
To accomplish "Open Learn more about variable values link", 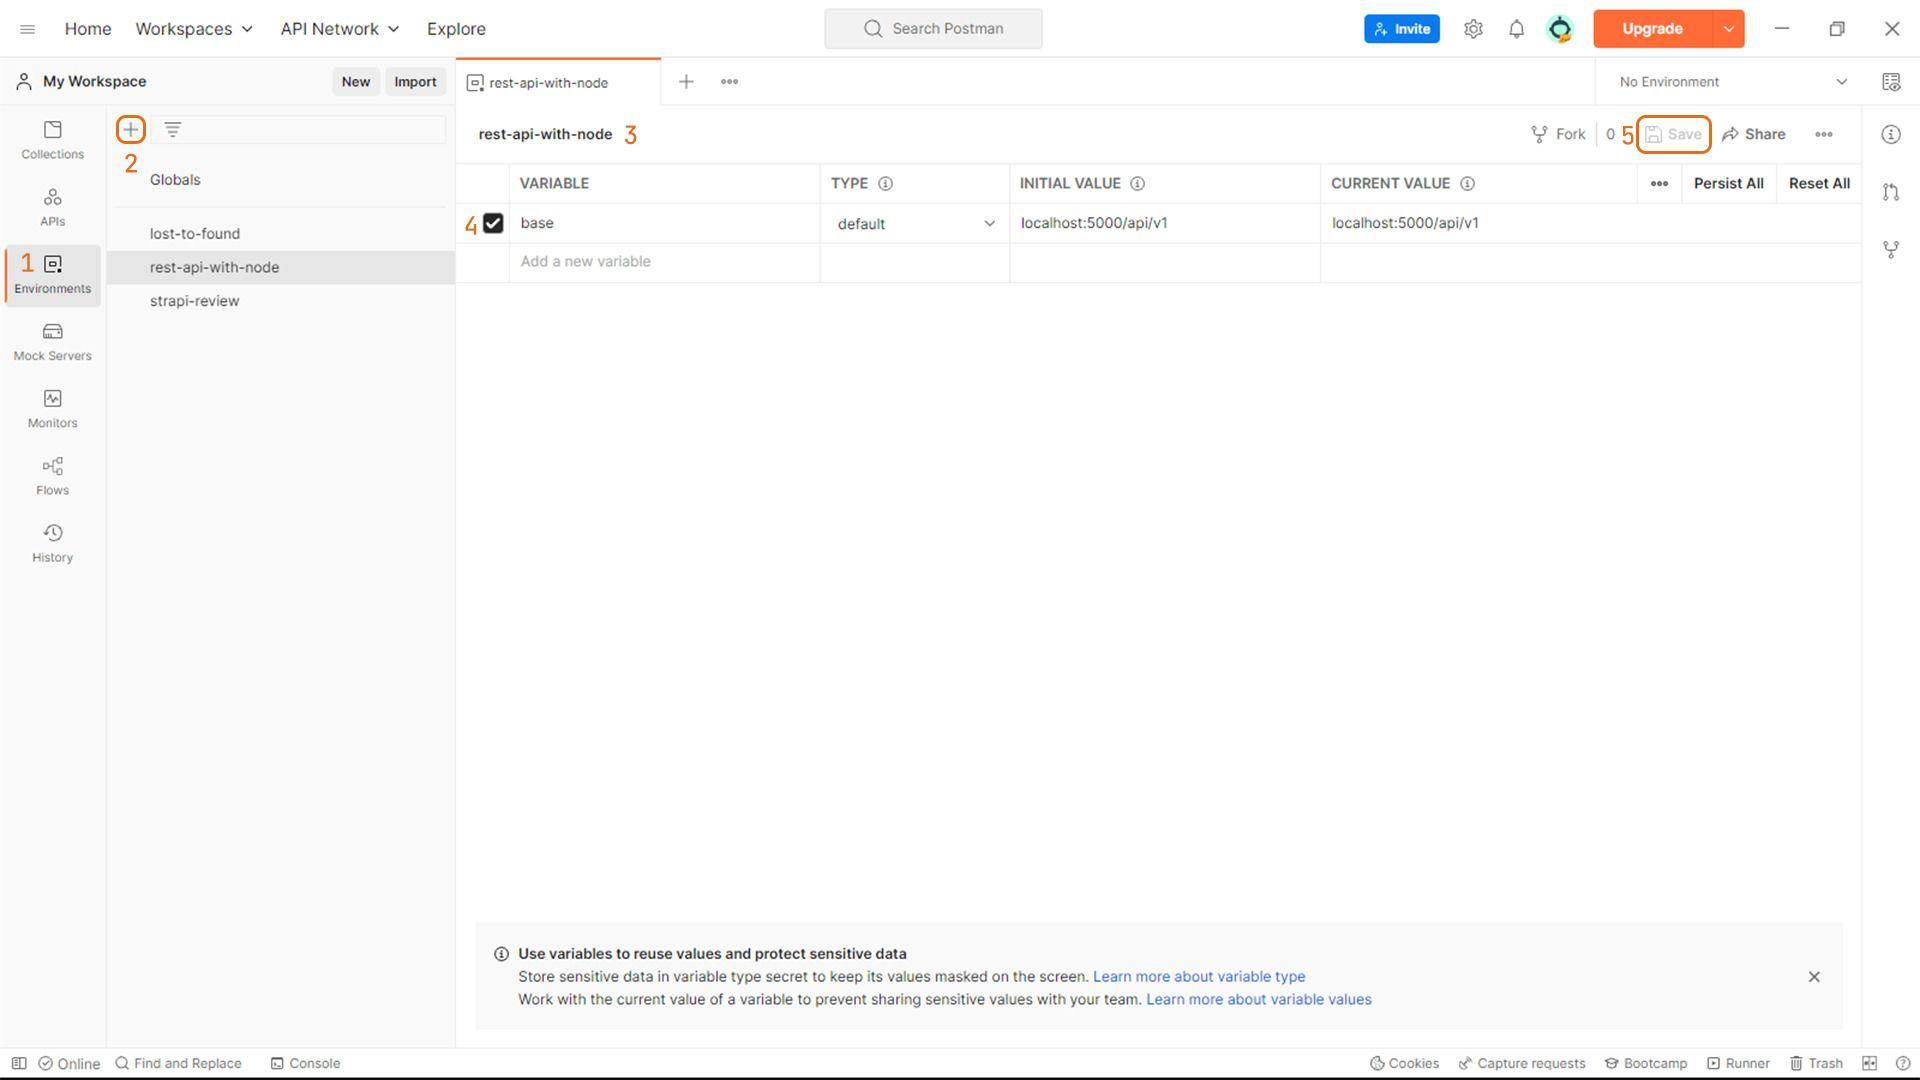I will 1258,1000.
